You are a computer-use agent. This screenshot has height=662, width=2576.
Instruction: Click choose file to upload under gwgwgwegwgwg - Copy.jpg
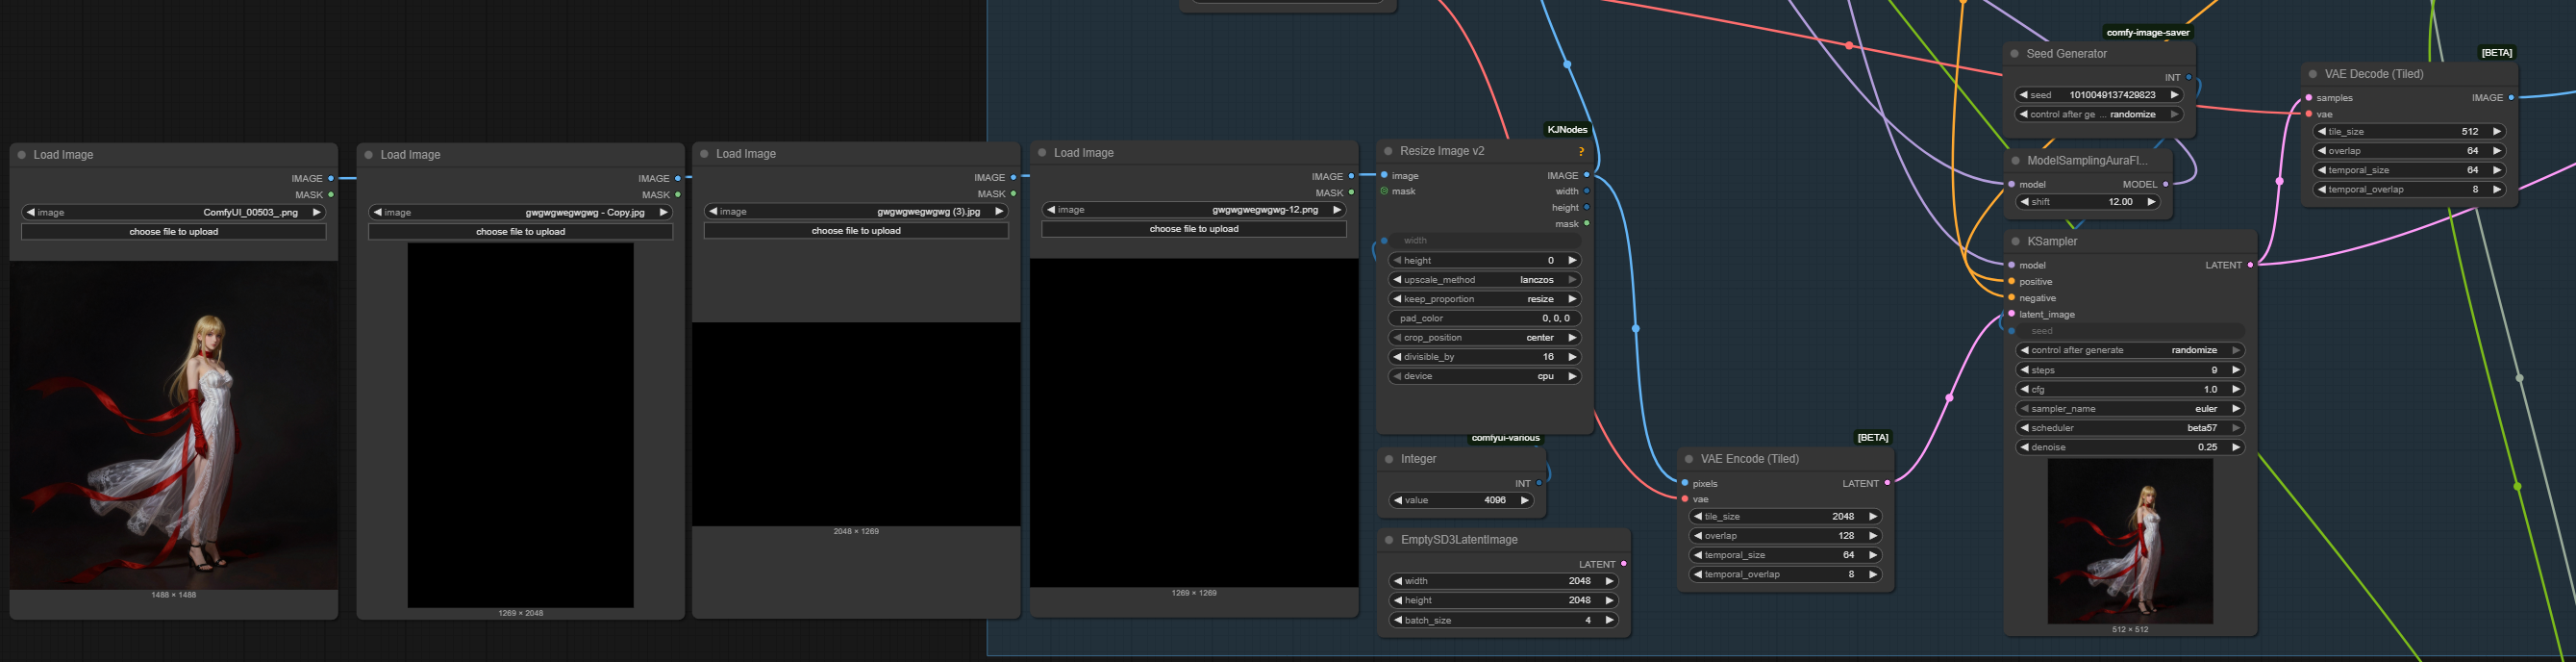coord(520,231)
